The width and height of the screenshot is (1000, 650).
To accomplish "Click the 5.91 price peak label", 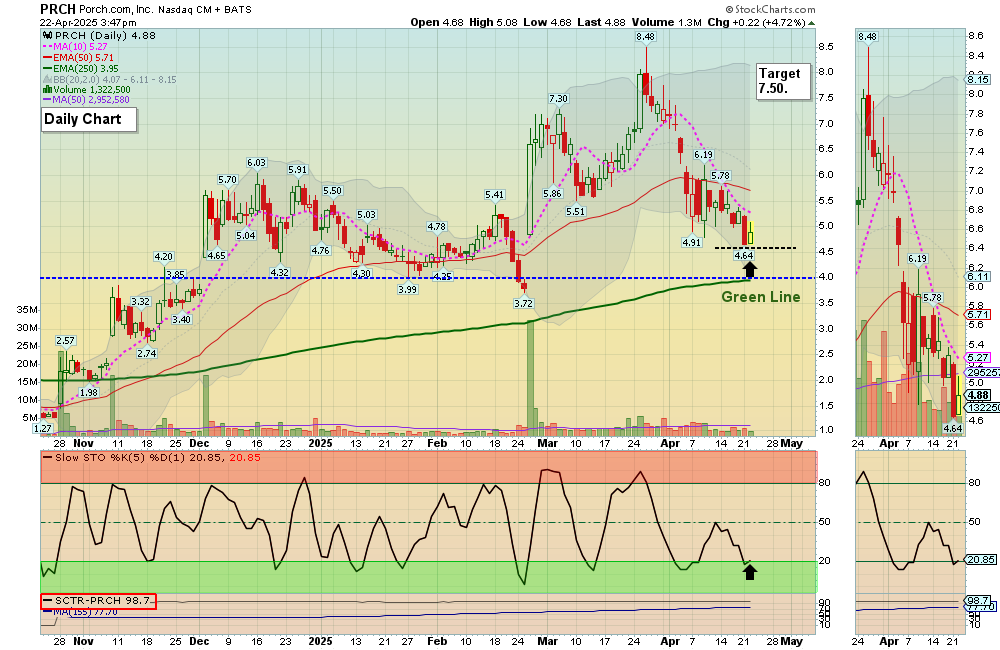I will point(297,170).
